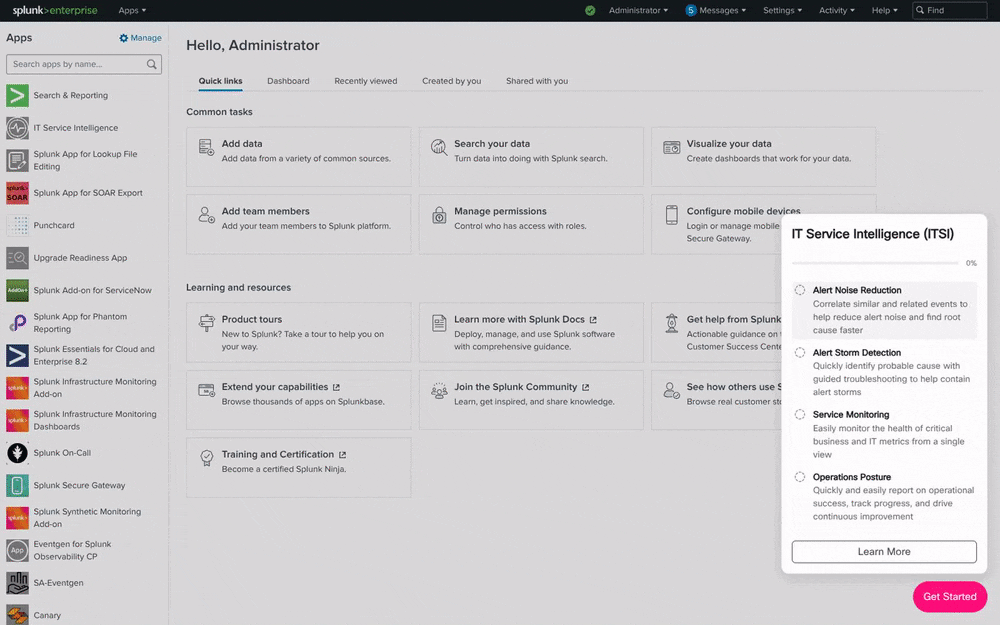This screenshot has height=625, width=1000.
Task: Mark Service Monitoring as complete
Action: (799, 413)
